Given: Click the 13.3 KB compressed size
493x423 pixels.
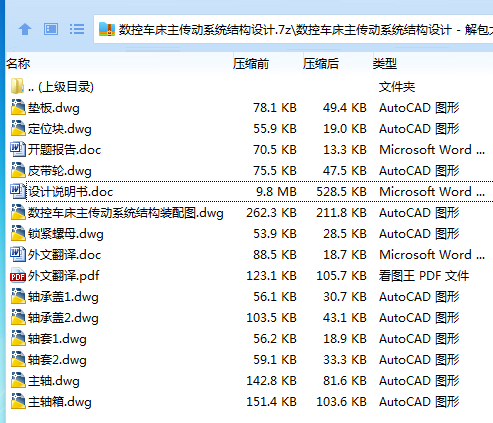Looking at the screenshot, I should coord(345,150).
